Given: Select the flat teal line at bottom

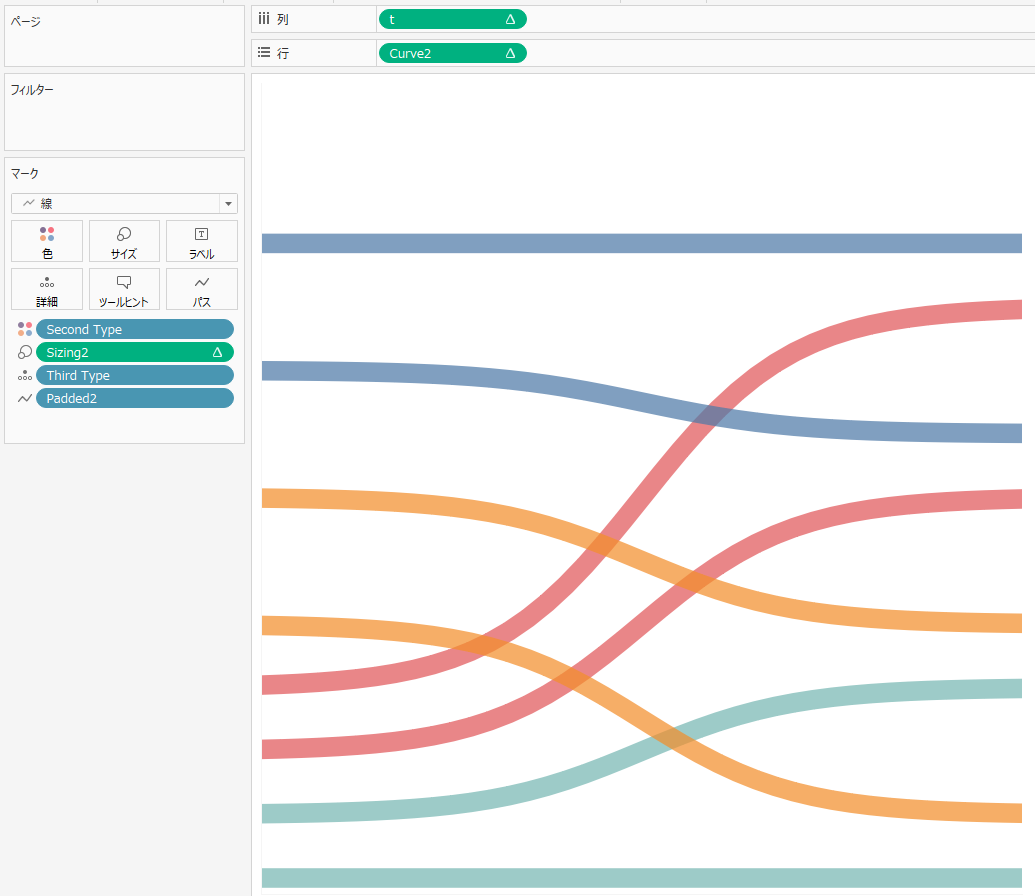Looking at the screenshot, I should coord(642,878).
